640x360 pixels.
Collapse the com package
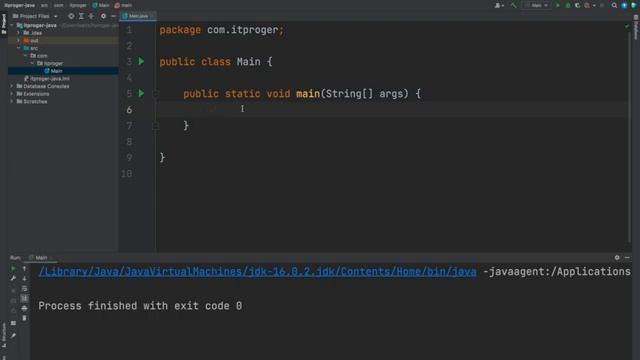pyautogui.click(x=25, y=56)
